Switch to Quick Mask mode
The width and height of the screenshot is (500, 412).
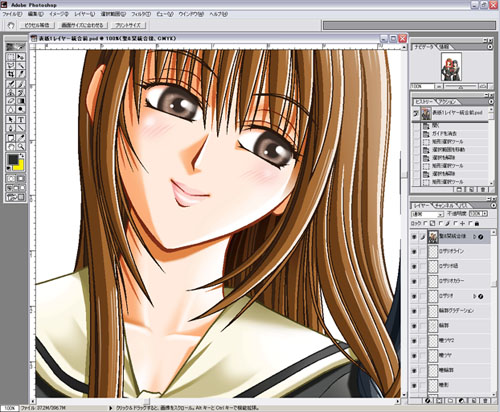coord(21,179)
